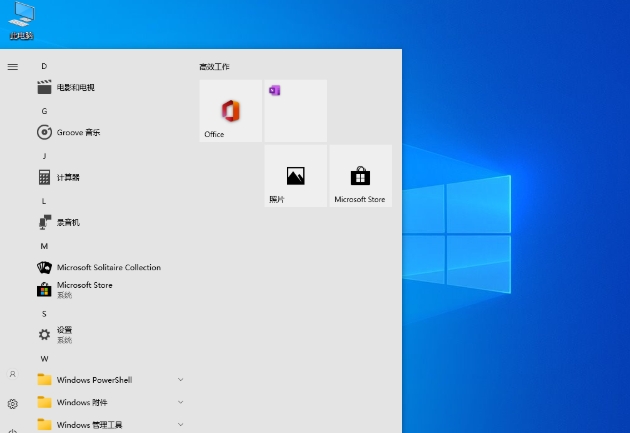The width and height of the screenshot is (630, 433).
Task: Open Microsoft Store from the app list
Action: click(84, 289)
